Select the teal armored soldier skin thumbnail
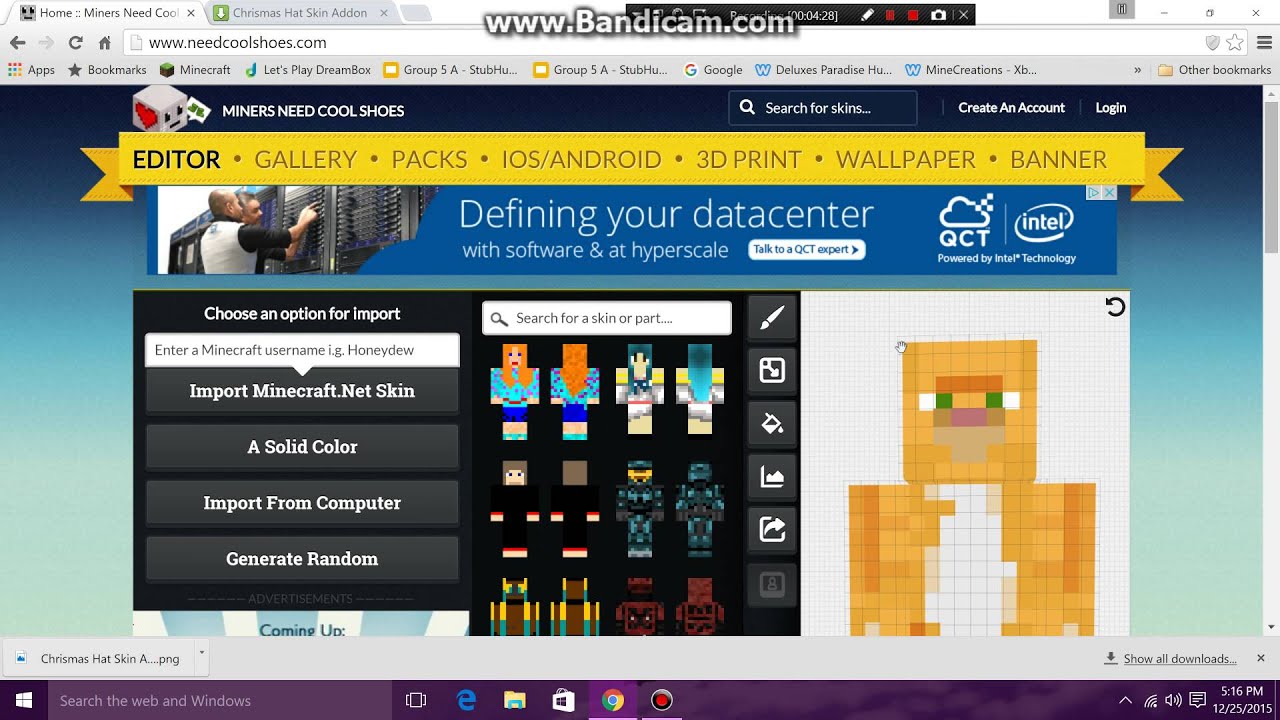The width and height of the screenshot is (1280, 720). (669, 509)
